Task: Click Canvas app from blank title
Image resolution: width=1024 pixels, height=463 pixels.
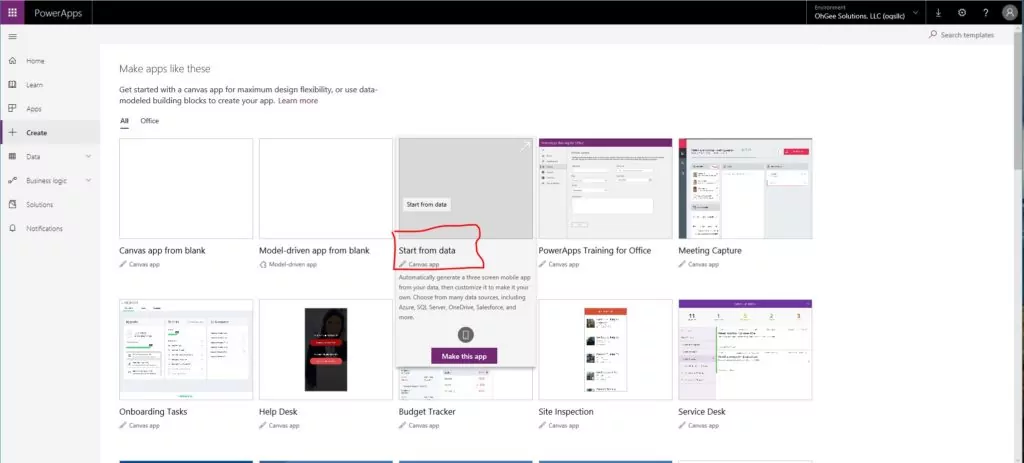Action: tap(163, 250)
